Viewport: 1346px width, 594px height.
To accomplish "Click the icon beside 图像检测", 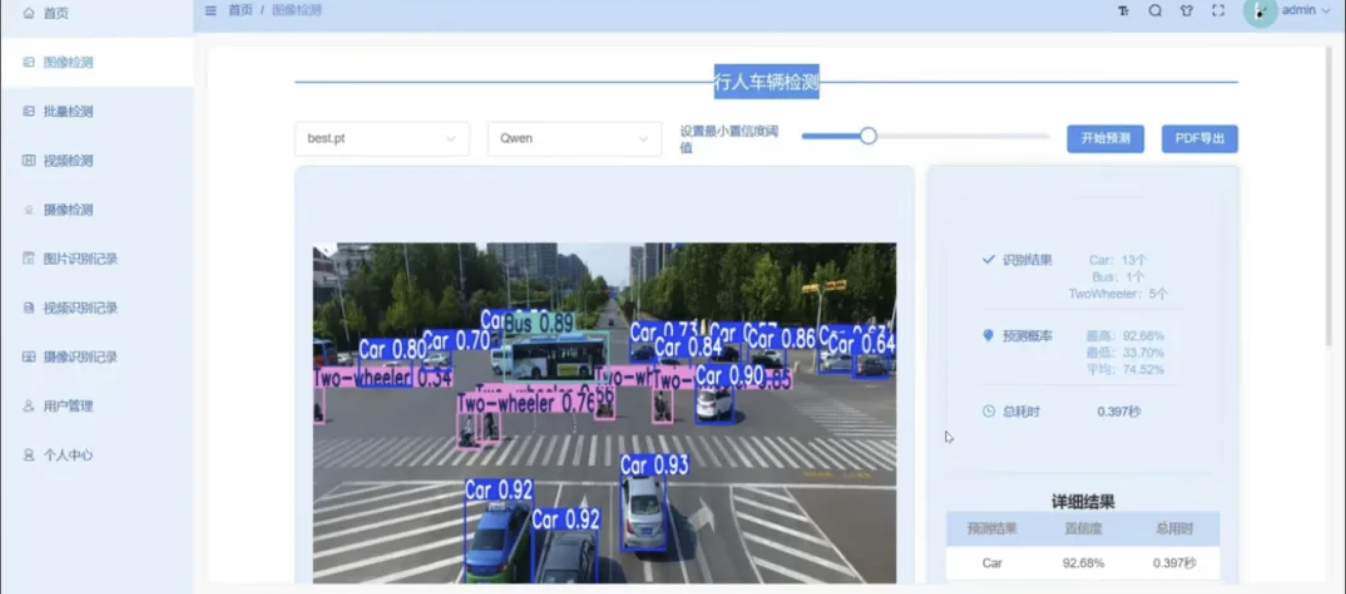I will coord(28,62).
